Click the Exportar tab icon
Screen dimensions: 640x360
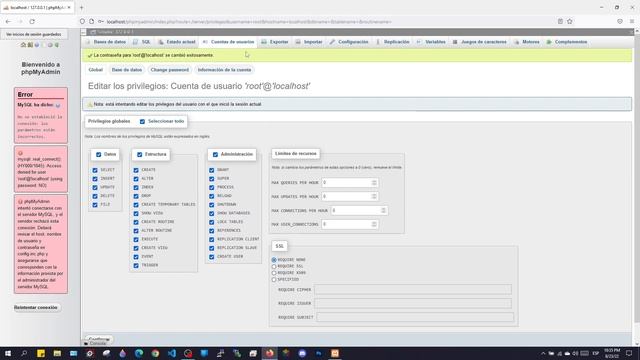coord(264,42)
